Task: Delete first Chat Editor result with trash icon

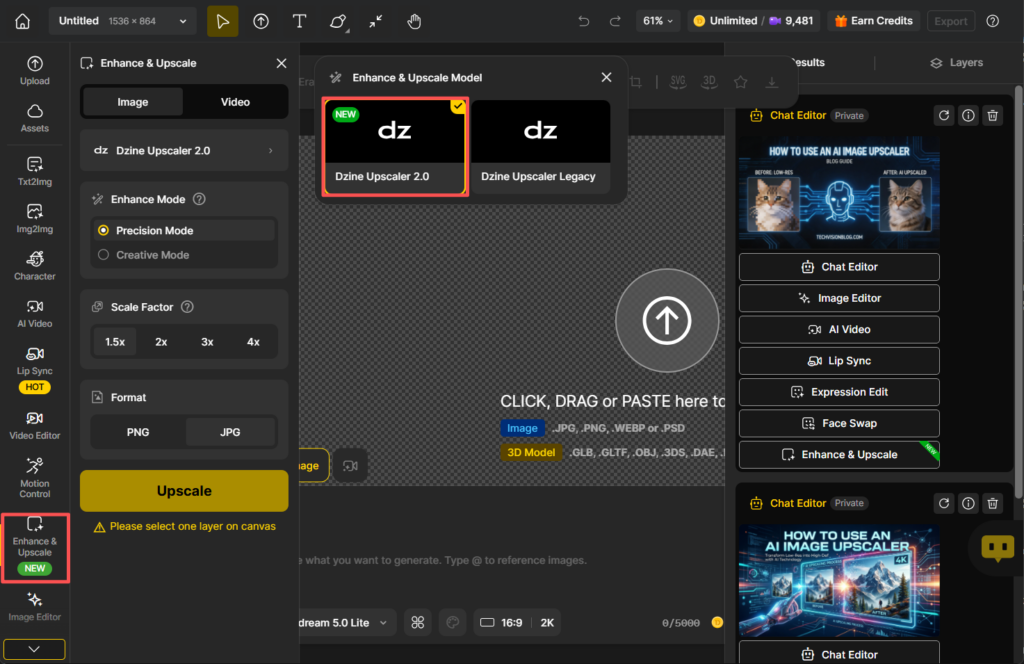Action: [992, 115]
